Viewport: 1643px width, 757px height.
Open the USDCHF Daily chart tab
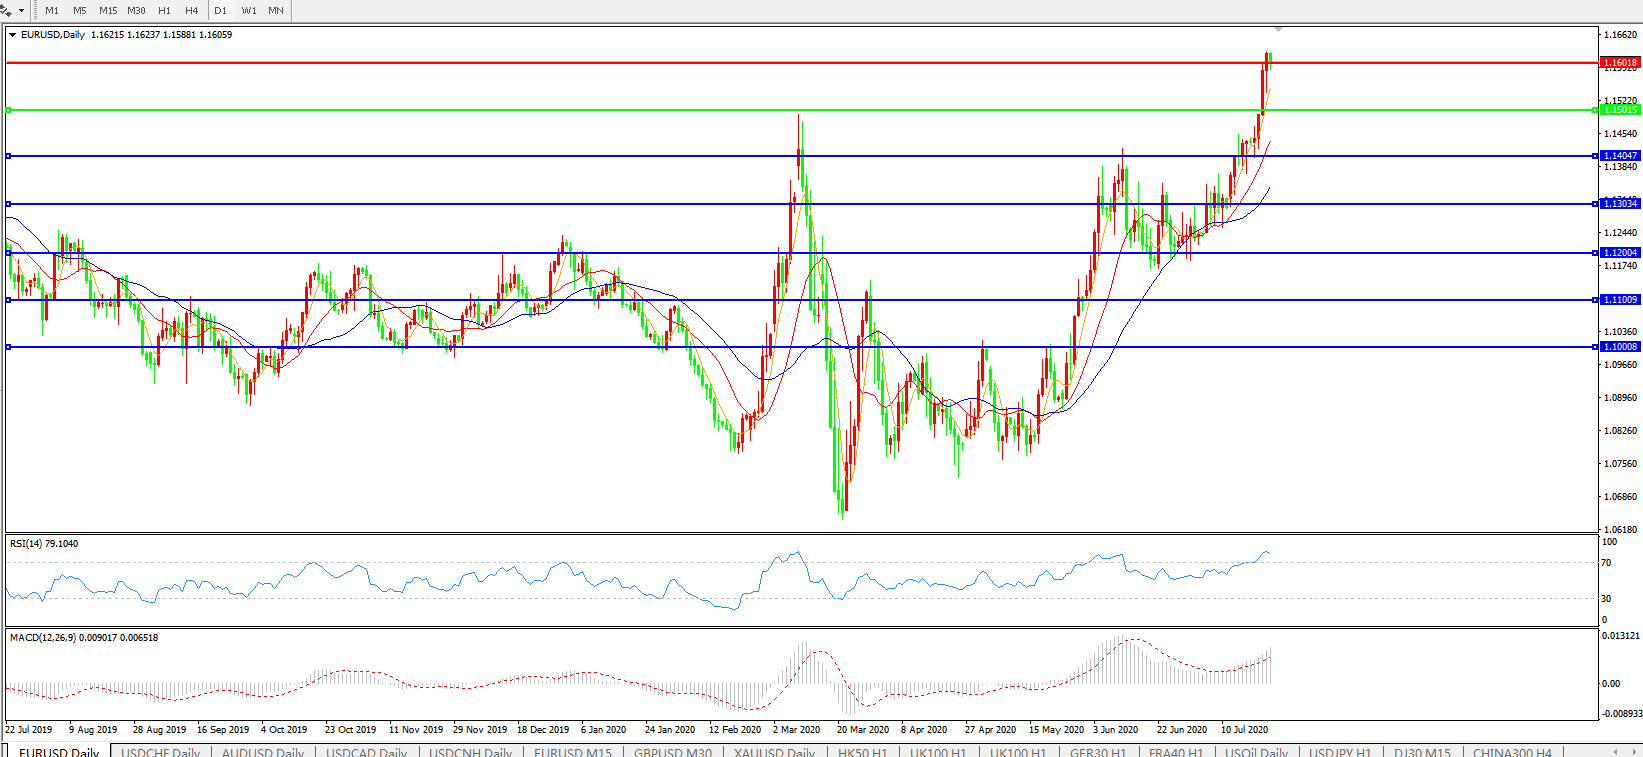pyautogui.click(x=161, y=751)
